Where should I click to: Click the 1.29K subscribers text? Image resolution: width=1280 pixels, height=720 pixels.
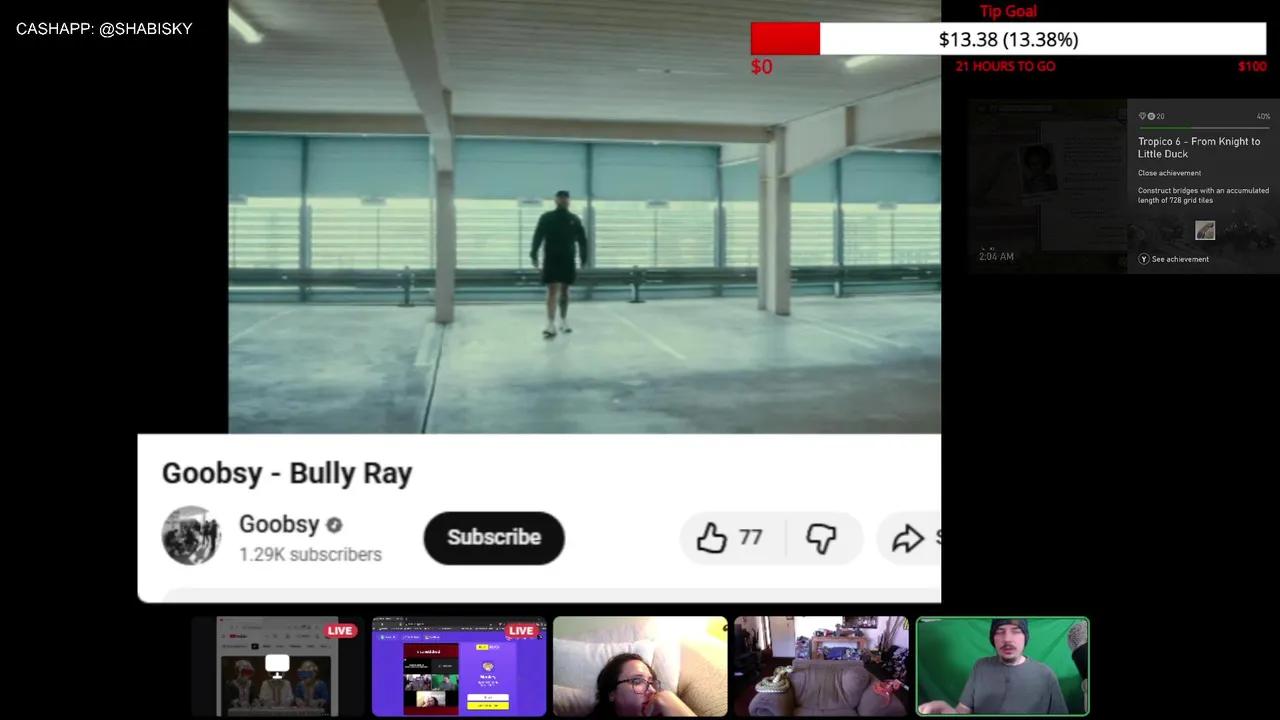point(310,554)
